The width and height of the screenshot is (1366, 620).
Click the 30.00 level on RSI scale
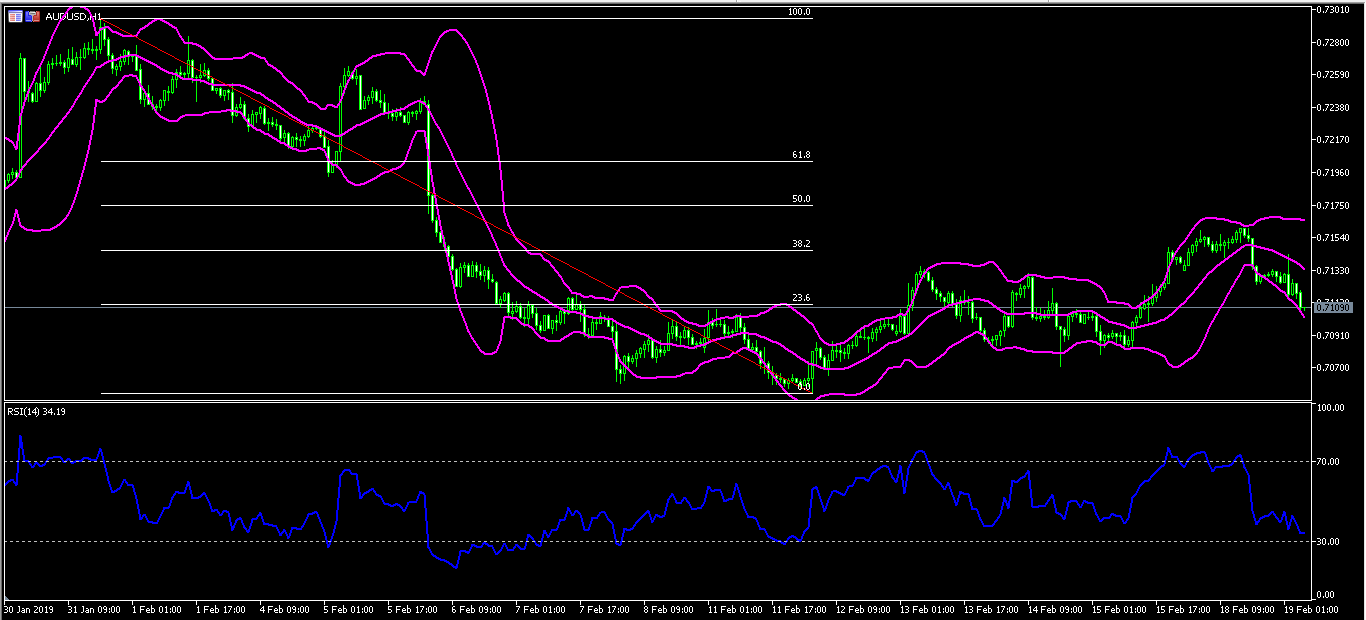point(1329,542)
